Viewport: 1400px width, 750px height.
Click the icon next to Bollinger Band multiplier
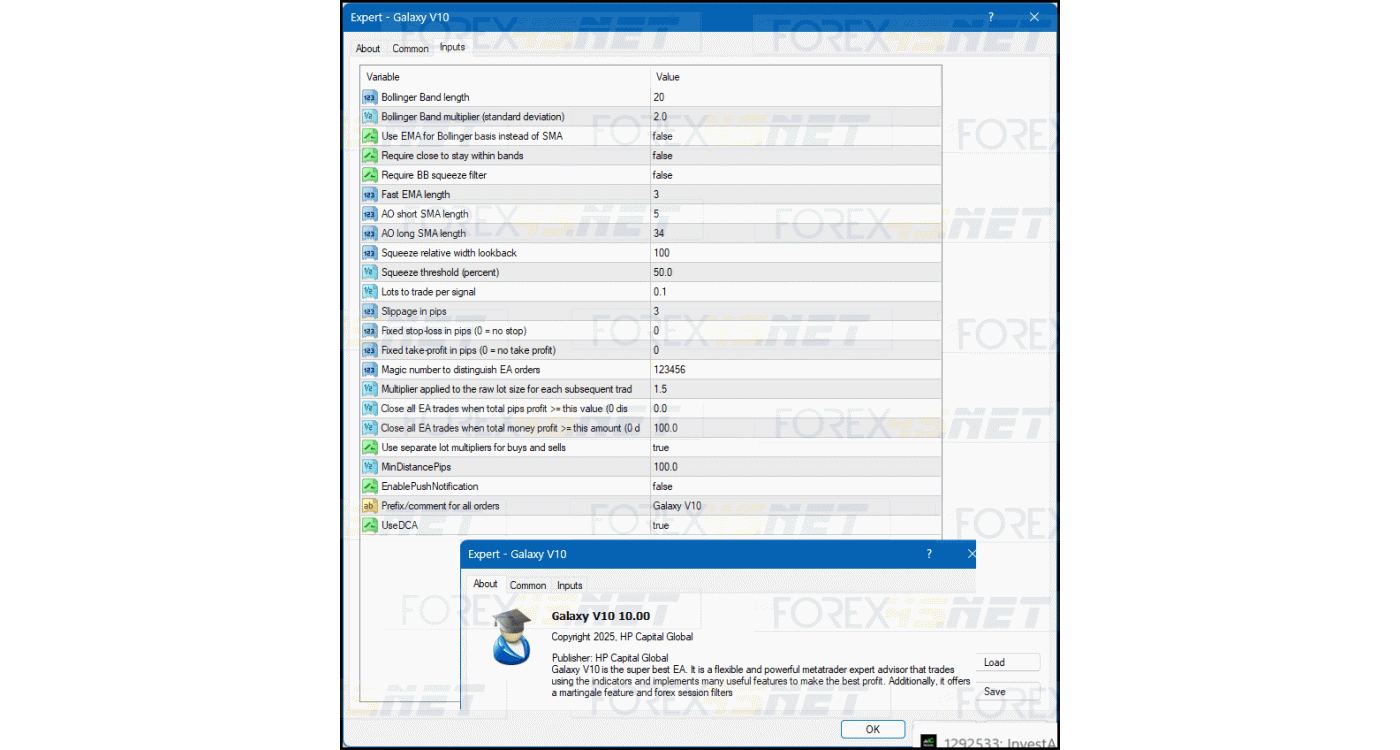point(369,117)
